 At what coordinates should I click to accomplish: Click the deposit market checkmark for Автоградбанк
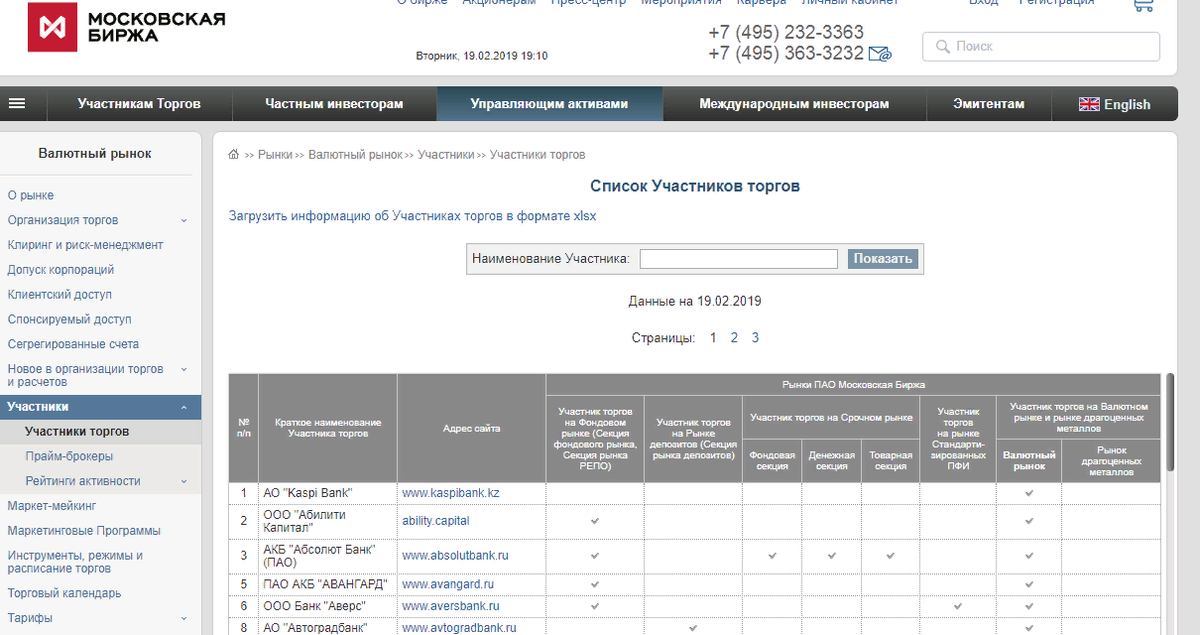point(693,628)
